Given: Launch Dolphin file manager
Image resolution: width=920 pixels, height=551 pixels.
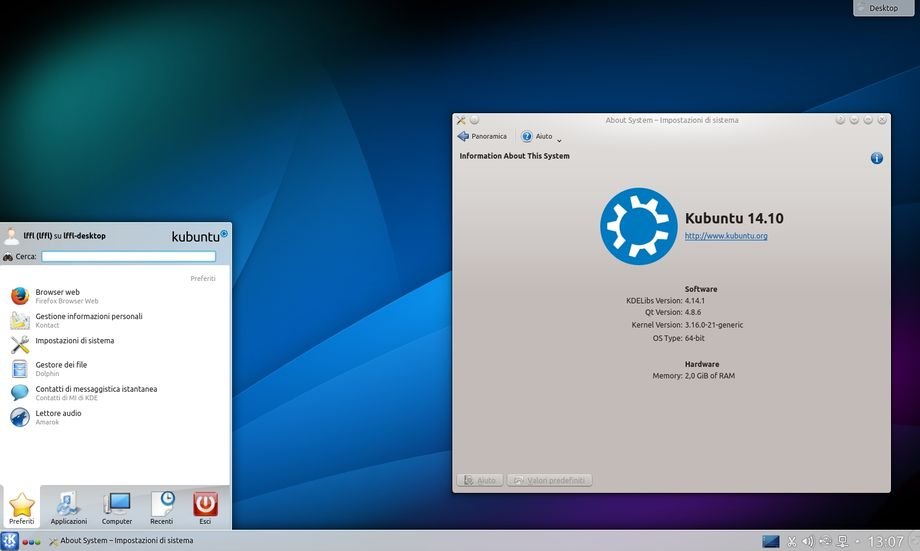Looking at the screenshot, I should [61, 369].
